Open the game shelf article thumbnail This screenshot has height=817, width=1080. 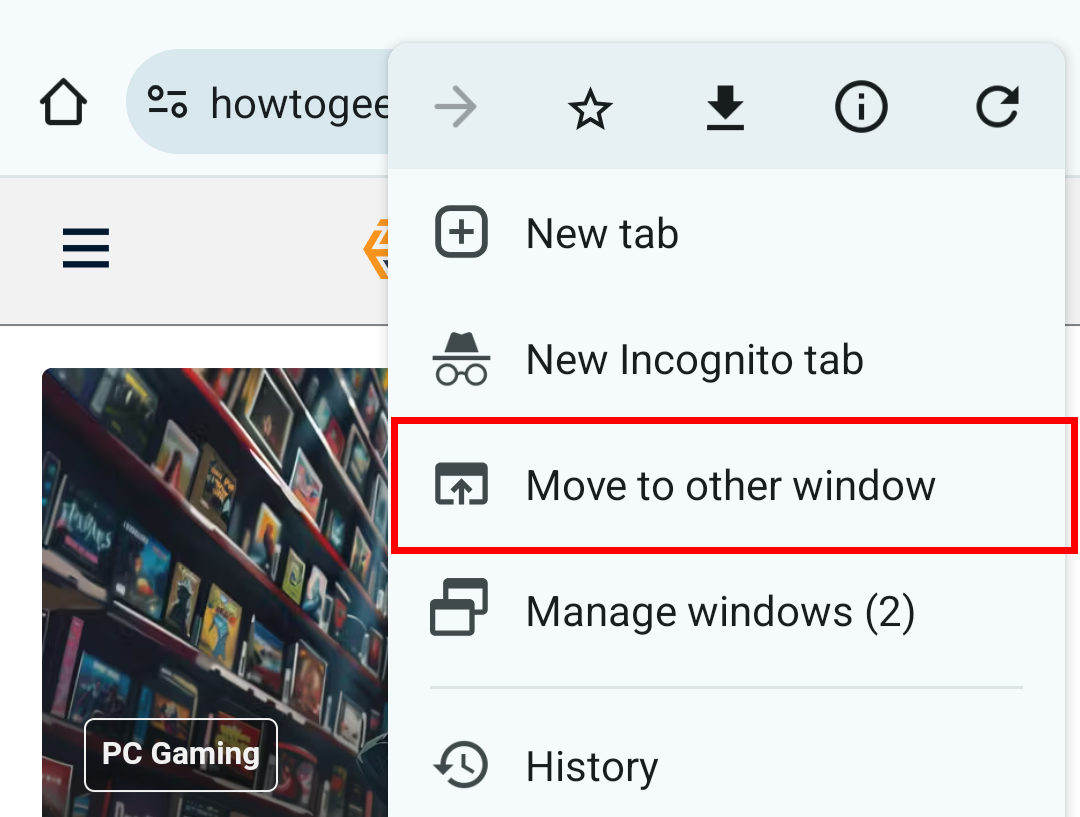click(x=215, y=592)
